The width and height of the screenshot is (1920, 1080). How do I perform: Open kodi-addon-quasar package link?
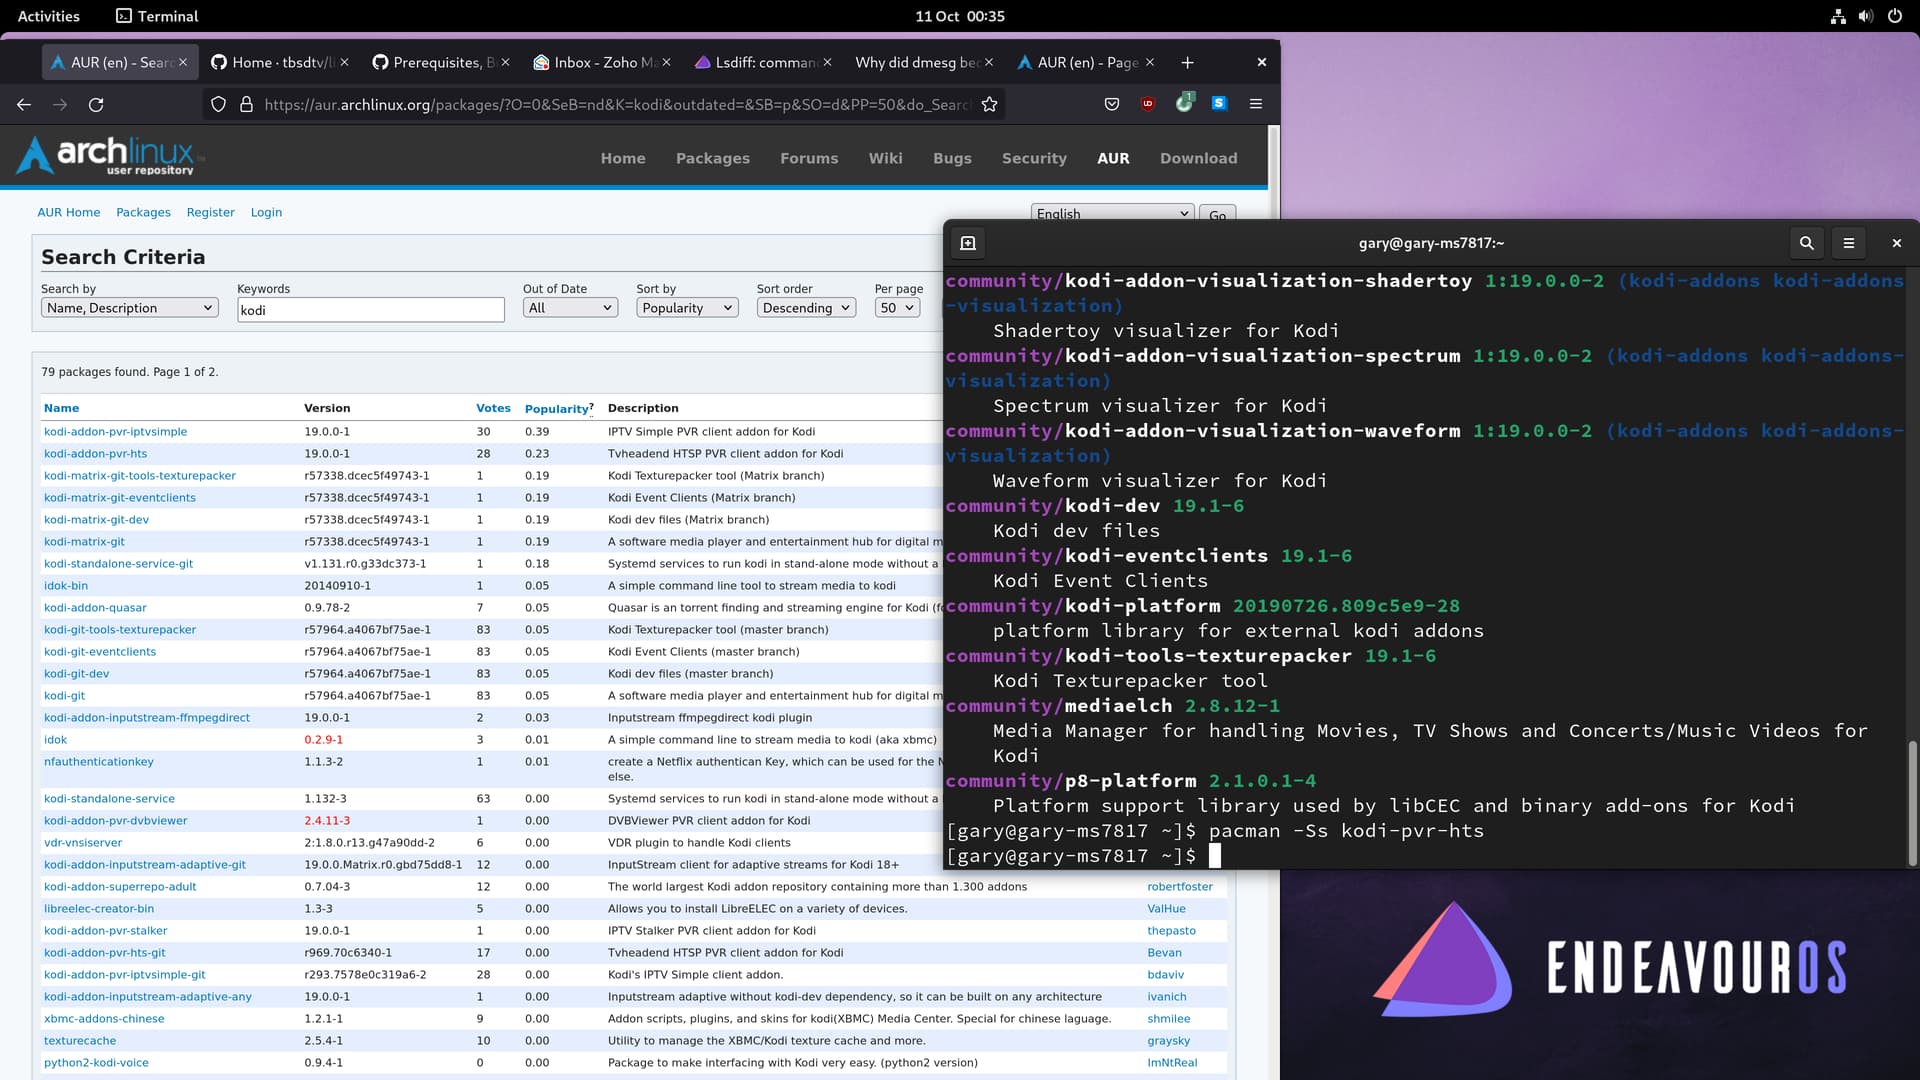point(95,607)
